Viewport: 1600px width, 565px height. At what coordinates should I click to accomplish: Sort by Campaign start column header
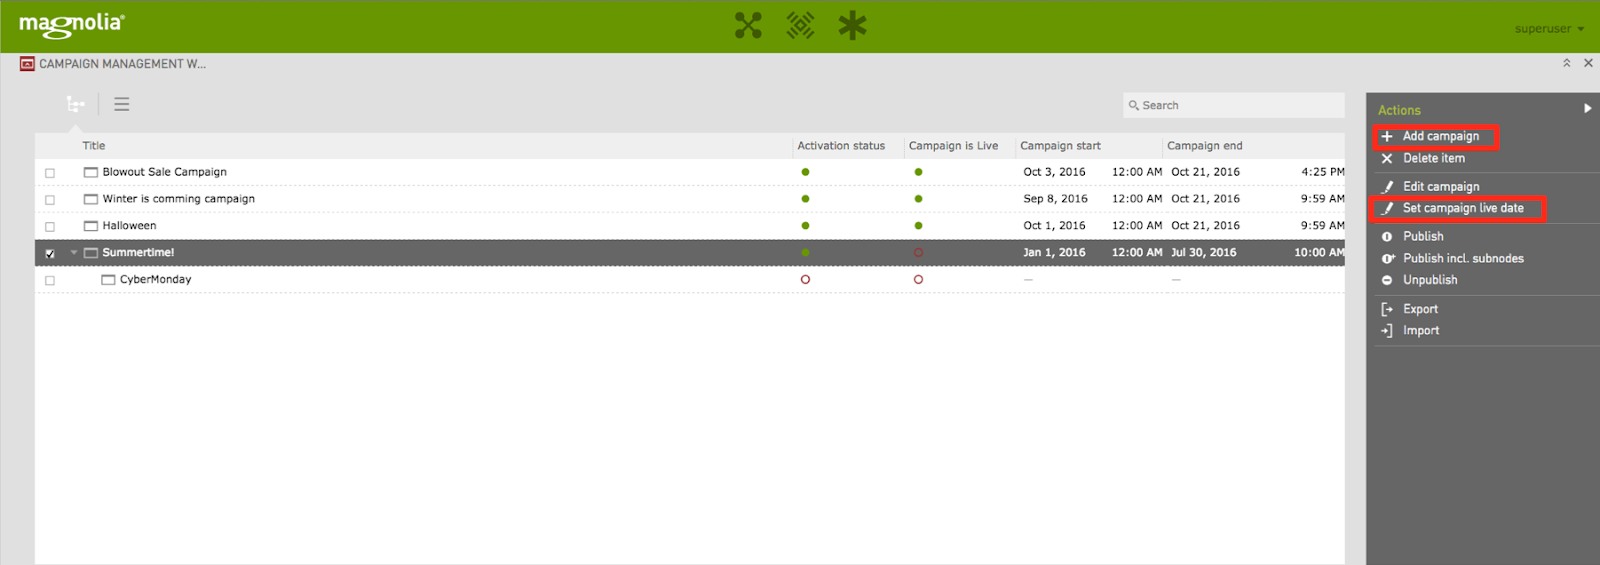[1060, 146]
